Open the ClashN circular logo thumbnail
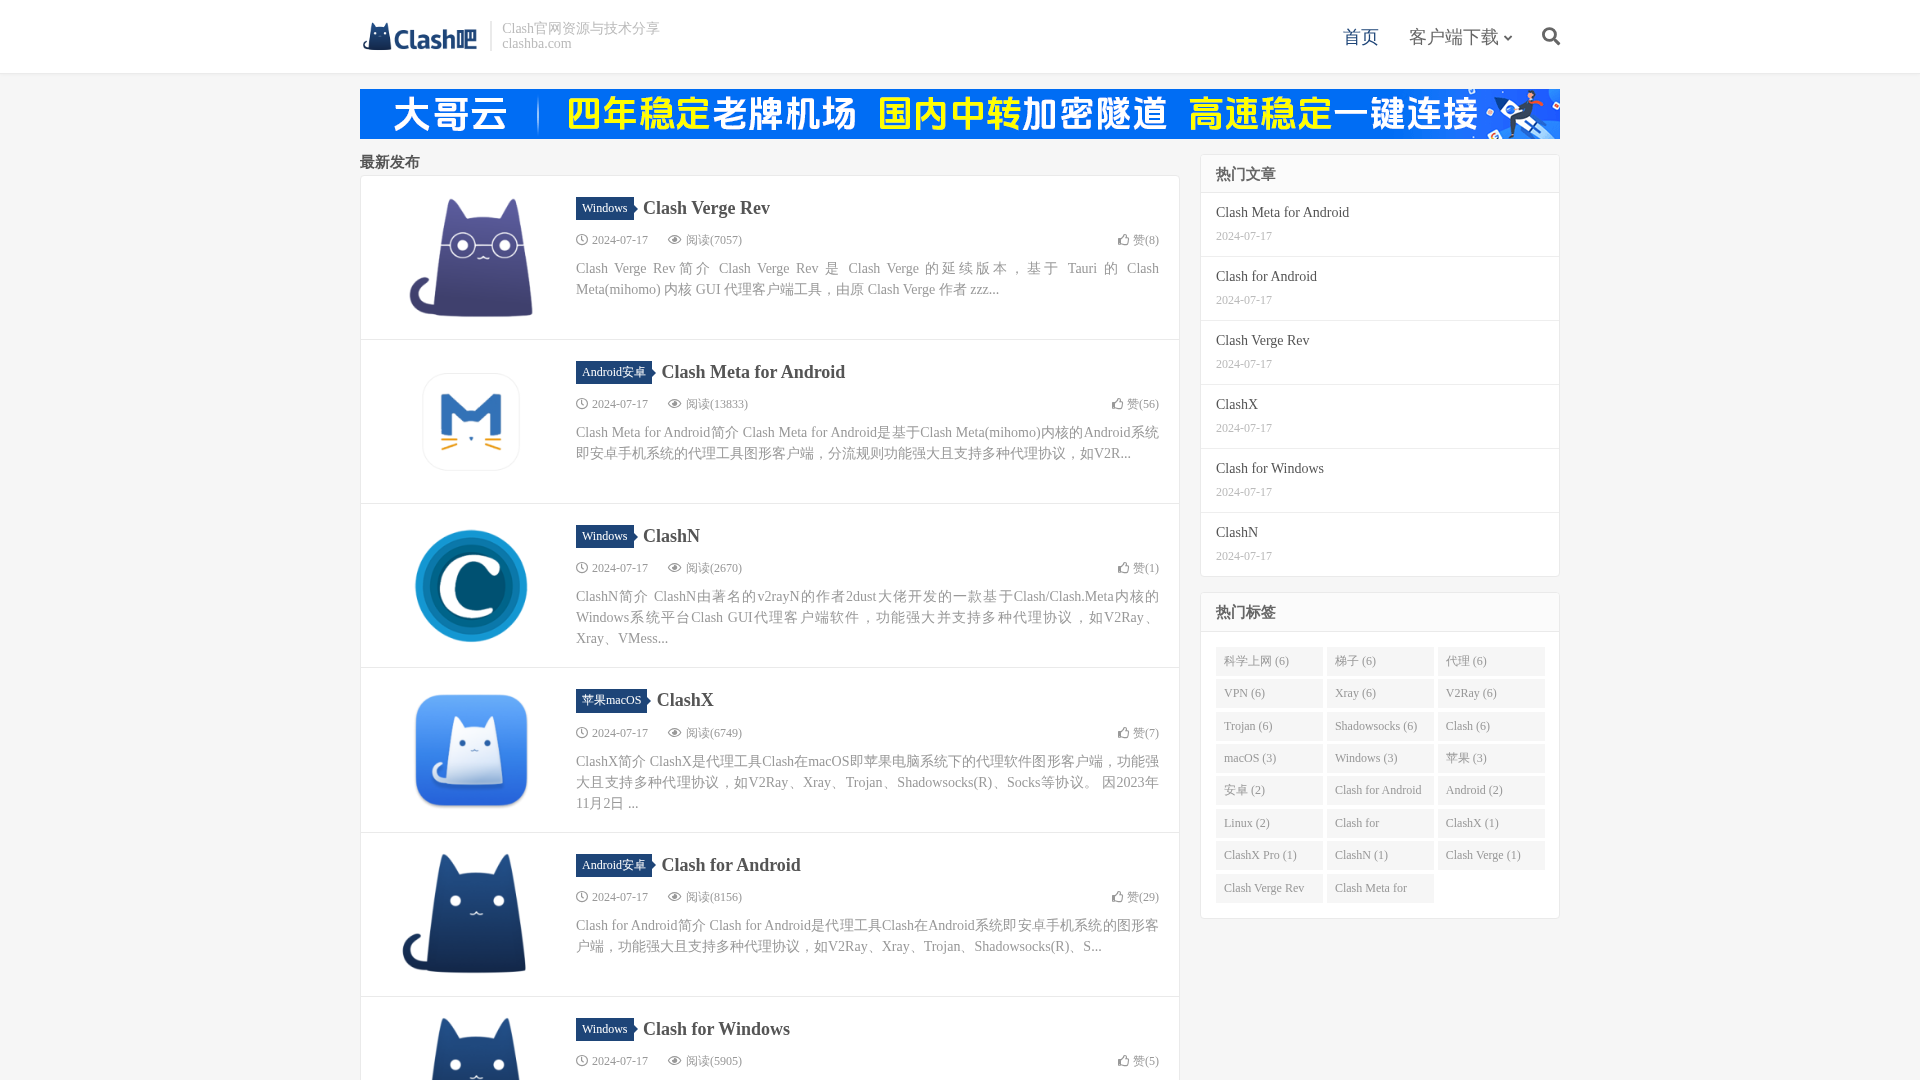1920x1080 pixels. click(471, 586)
